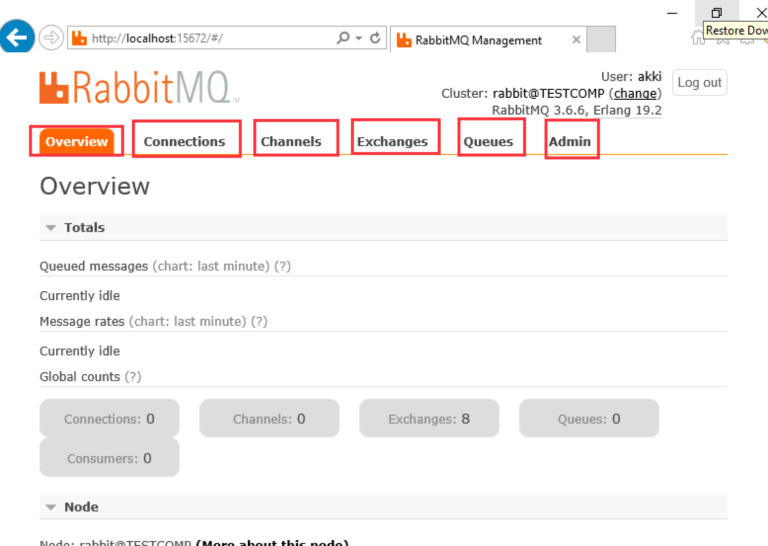Click the Restore Down window button

(717, 12)
